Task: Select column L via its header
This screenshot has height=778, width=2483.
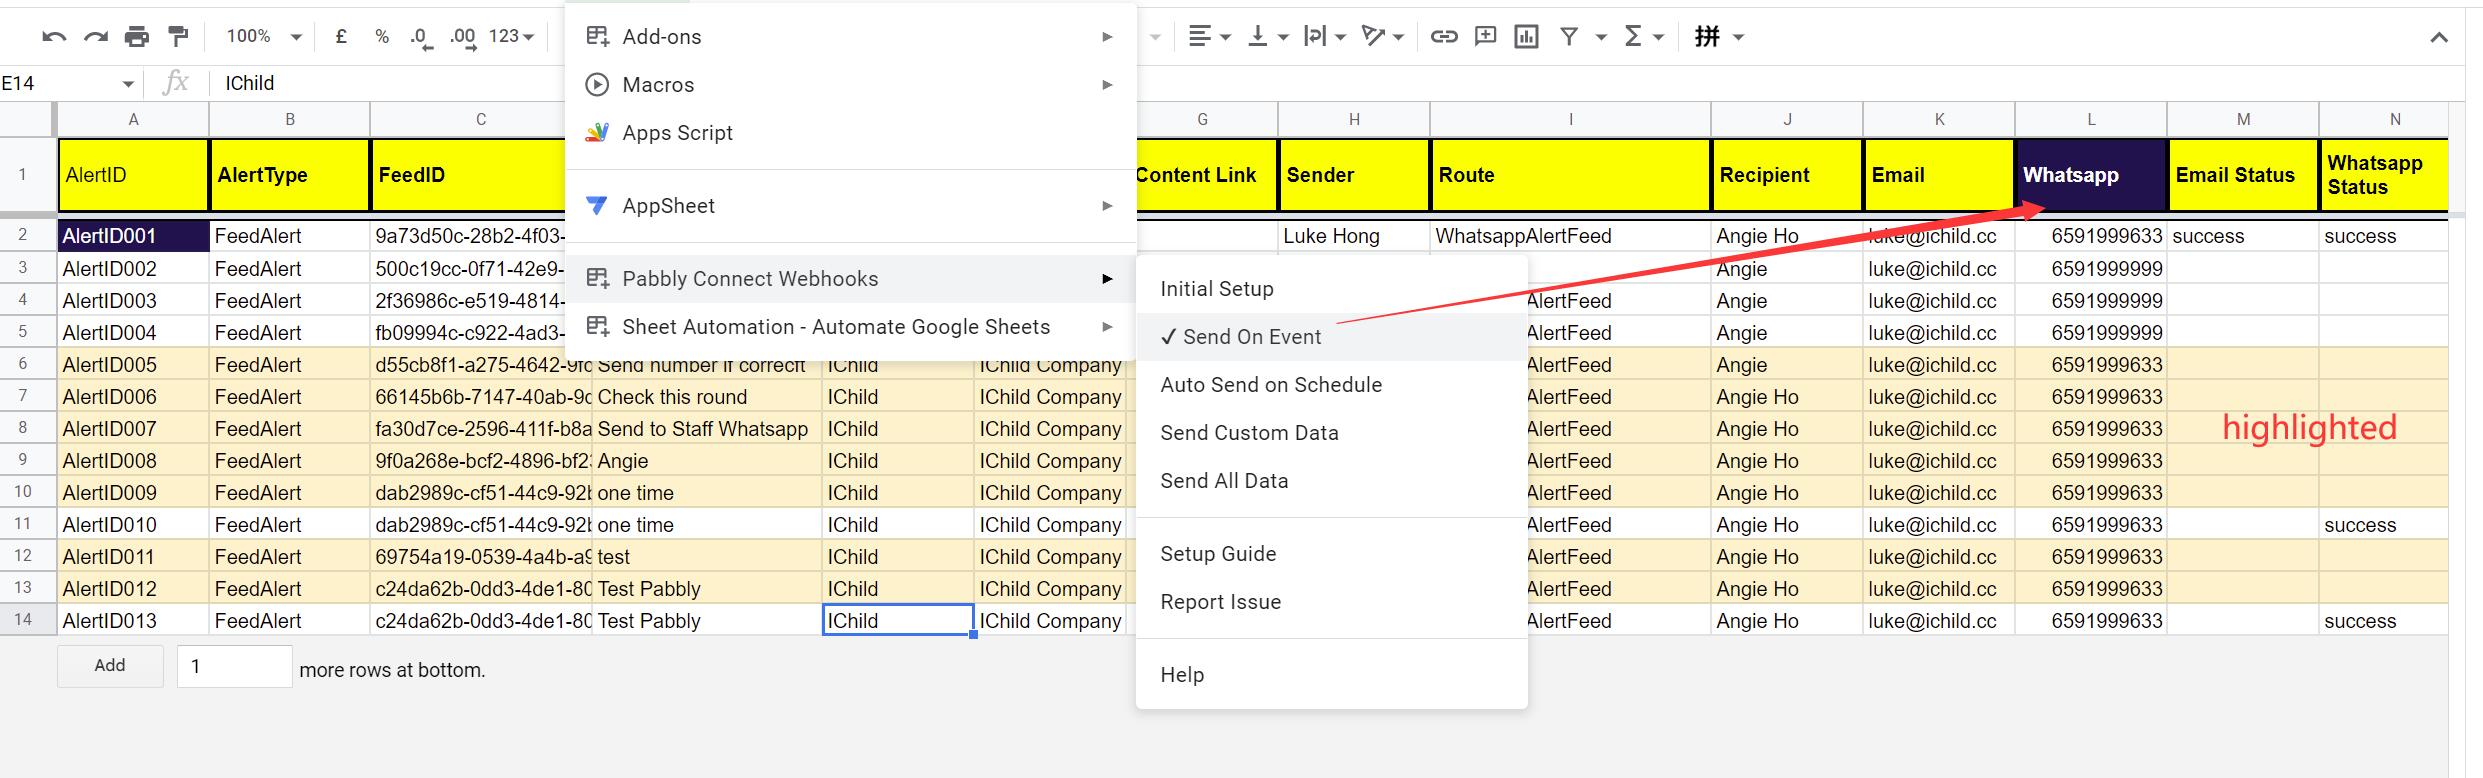Action: [2091, 119]
